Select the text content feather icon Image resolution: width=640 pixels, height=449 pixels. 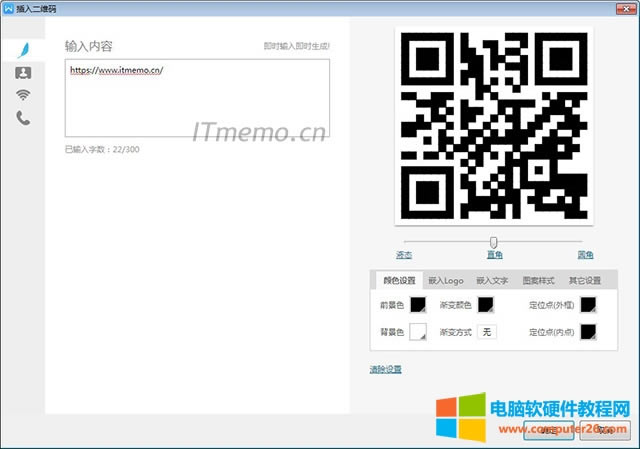(22, 49)
